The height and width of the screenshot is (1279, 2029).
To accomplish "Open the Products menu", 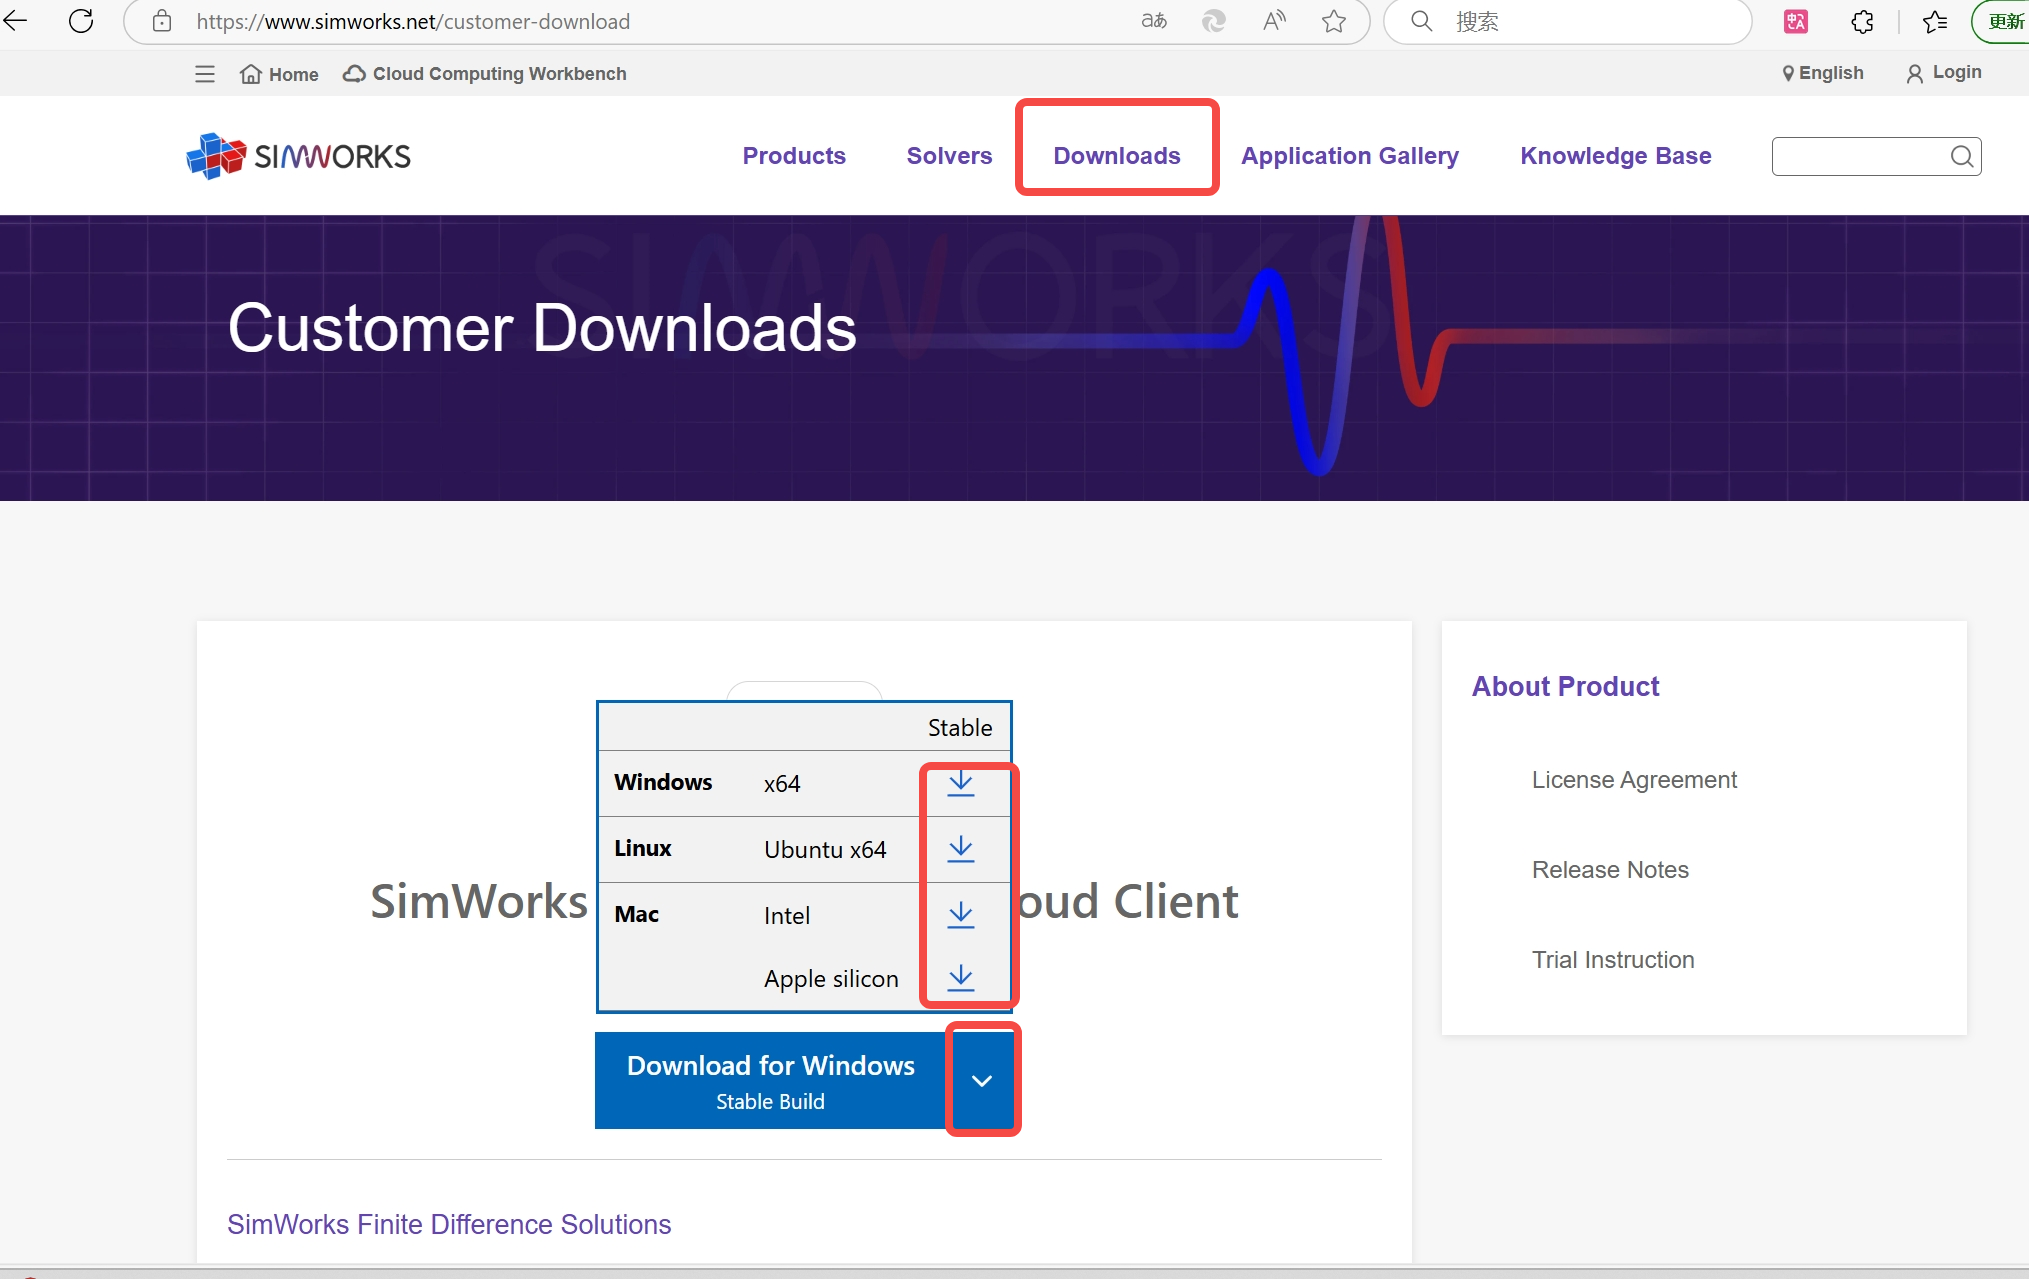I will 794,156.
